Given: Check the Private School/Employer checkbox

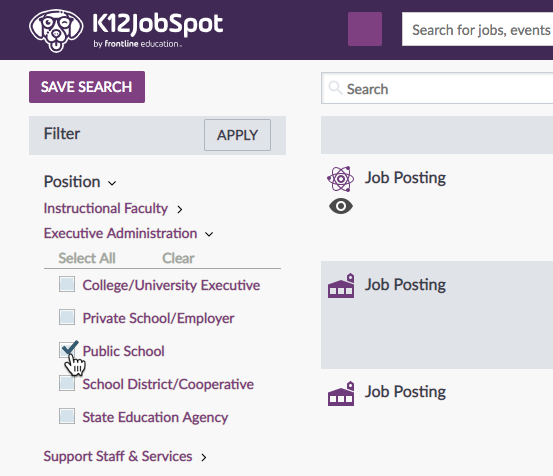Looking at the screenshot, I should click(x=67, y=317).
